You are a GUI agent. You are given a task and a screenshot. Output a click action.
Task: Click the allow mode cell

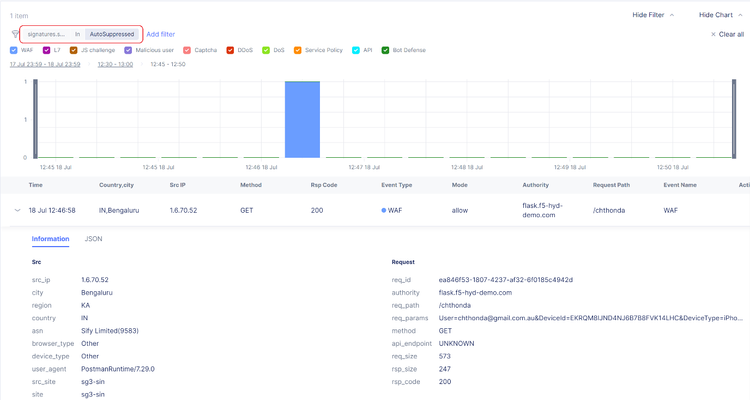[460, 210]
